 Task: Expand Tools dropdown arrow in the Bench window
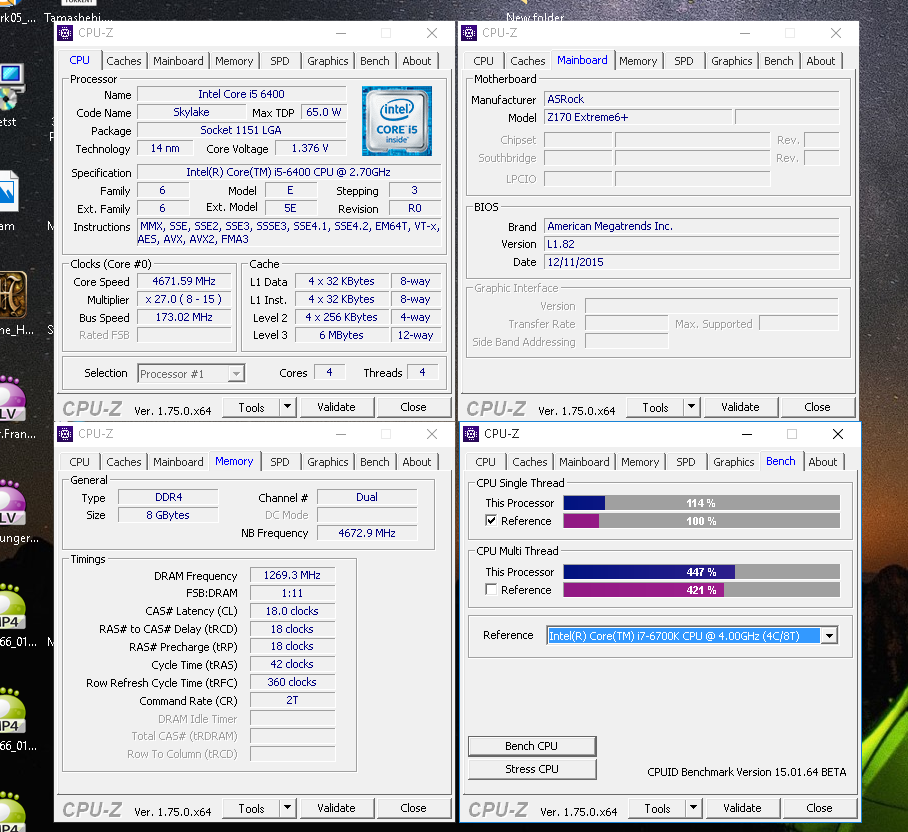coord(693,808)
